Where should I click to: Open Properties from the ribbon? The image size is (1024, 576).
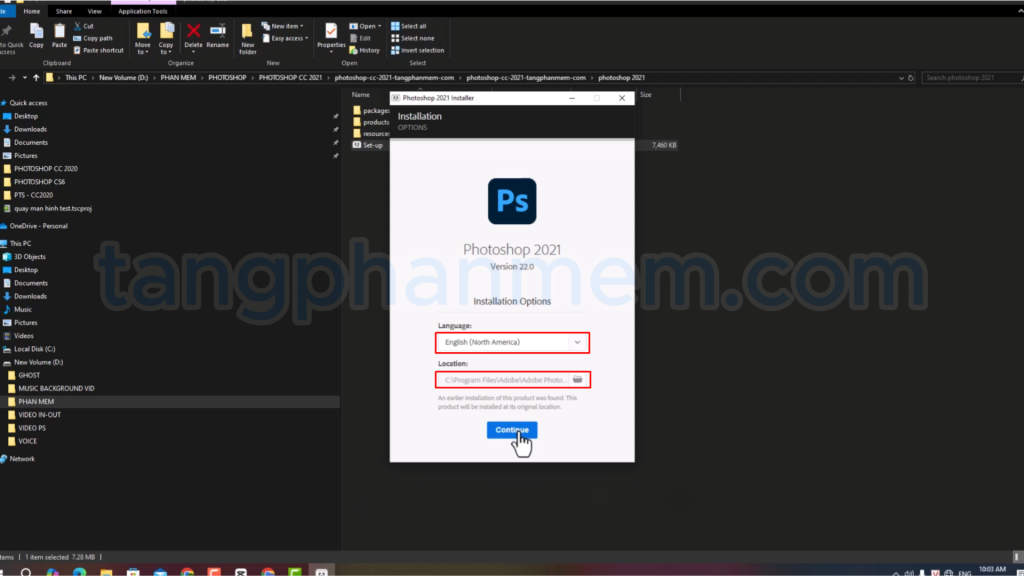tap(331, 35)
